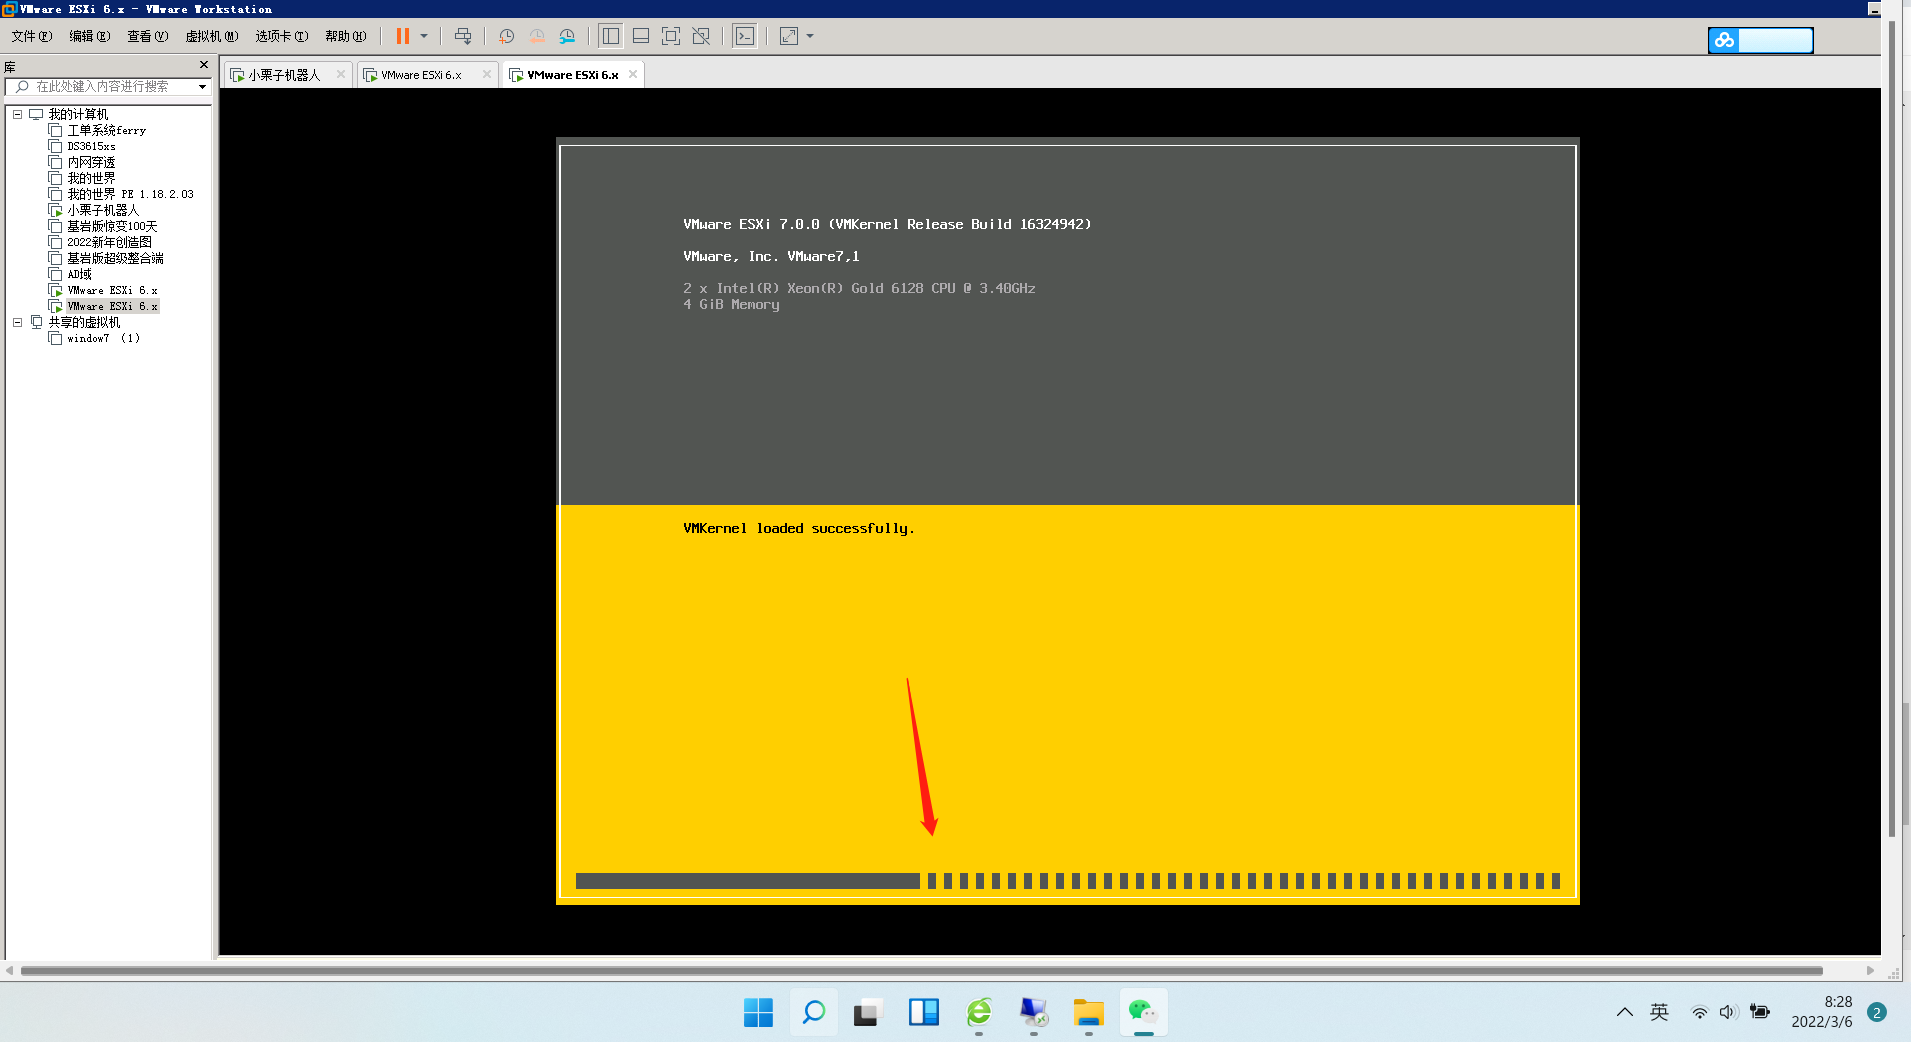Click the blue cloud widget at top right
Screen dimensions: 1911x1042
click(x=1760, y=40)
